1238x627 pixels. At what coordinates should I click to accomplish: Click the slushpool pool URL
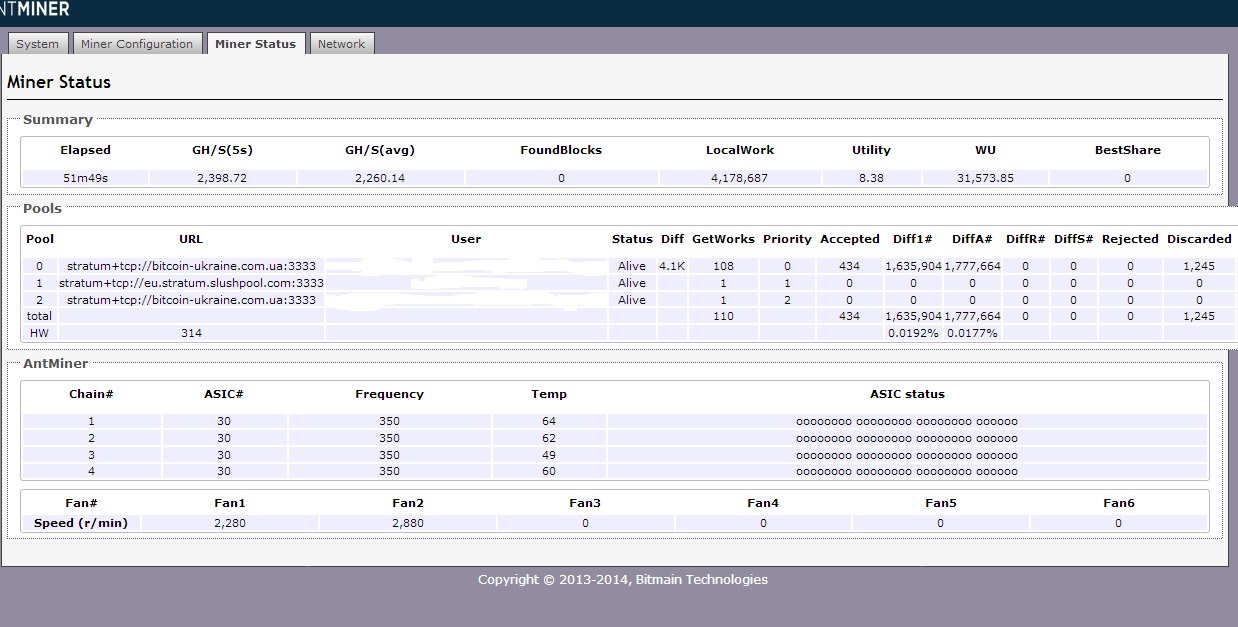pyautogui.click(x=191, y=283)
